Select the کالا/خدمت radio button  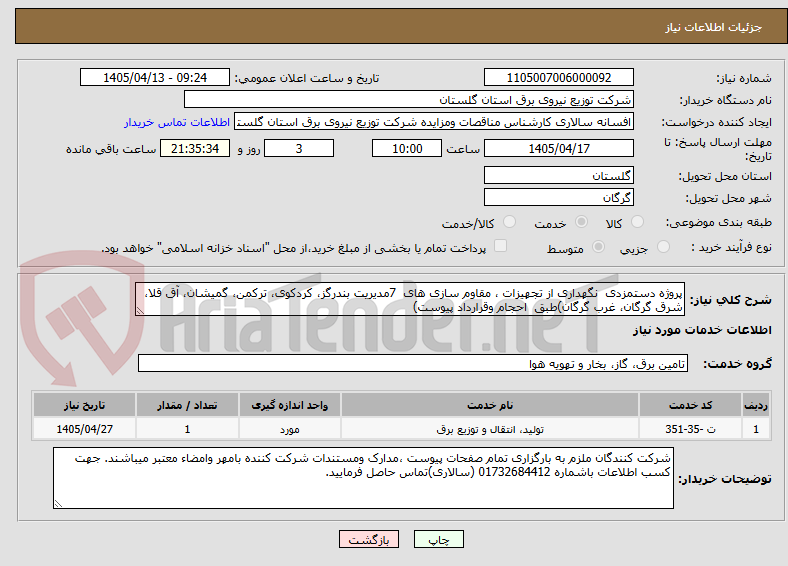(509, 222)
